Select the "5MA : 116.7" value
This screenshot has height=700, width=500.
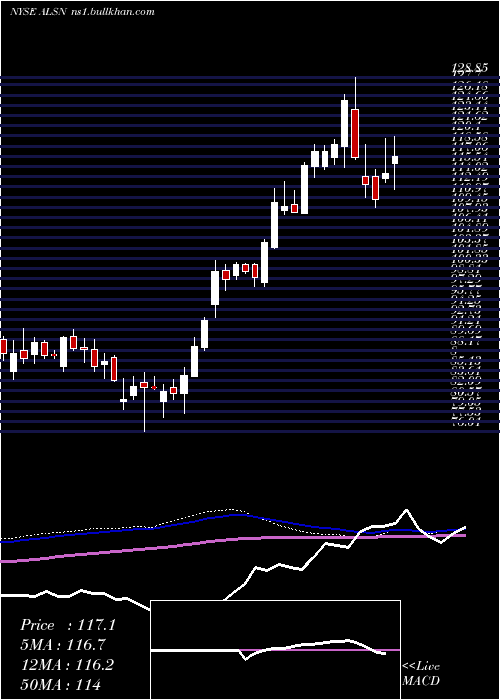[63, 645]
